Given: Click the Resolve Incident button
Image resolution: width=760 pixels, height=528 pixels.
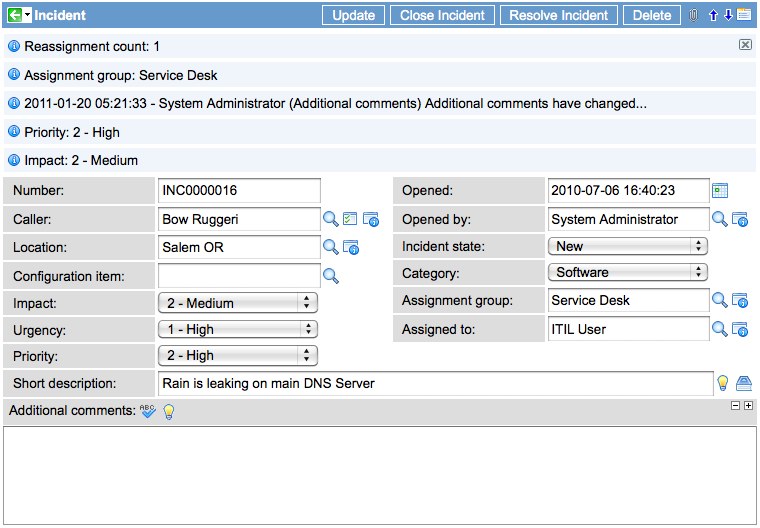Looking at the screenshot, I should tap(558, 15).
